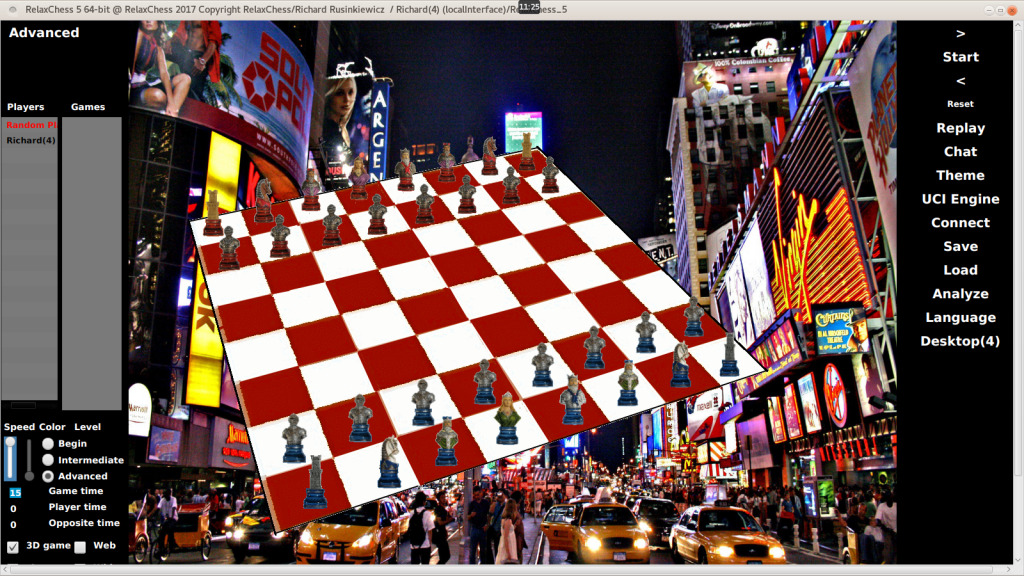The width and height of the screenshot is (1024, 576).
Task: Select the blue rook at the board's right corner
Action: (729, 355)
